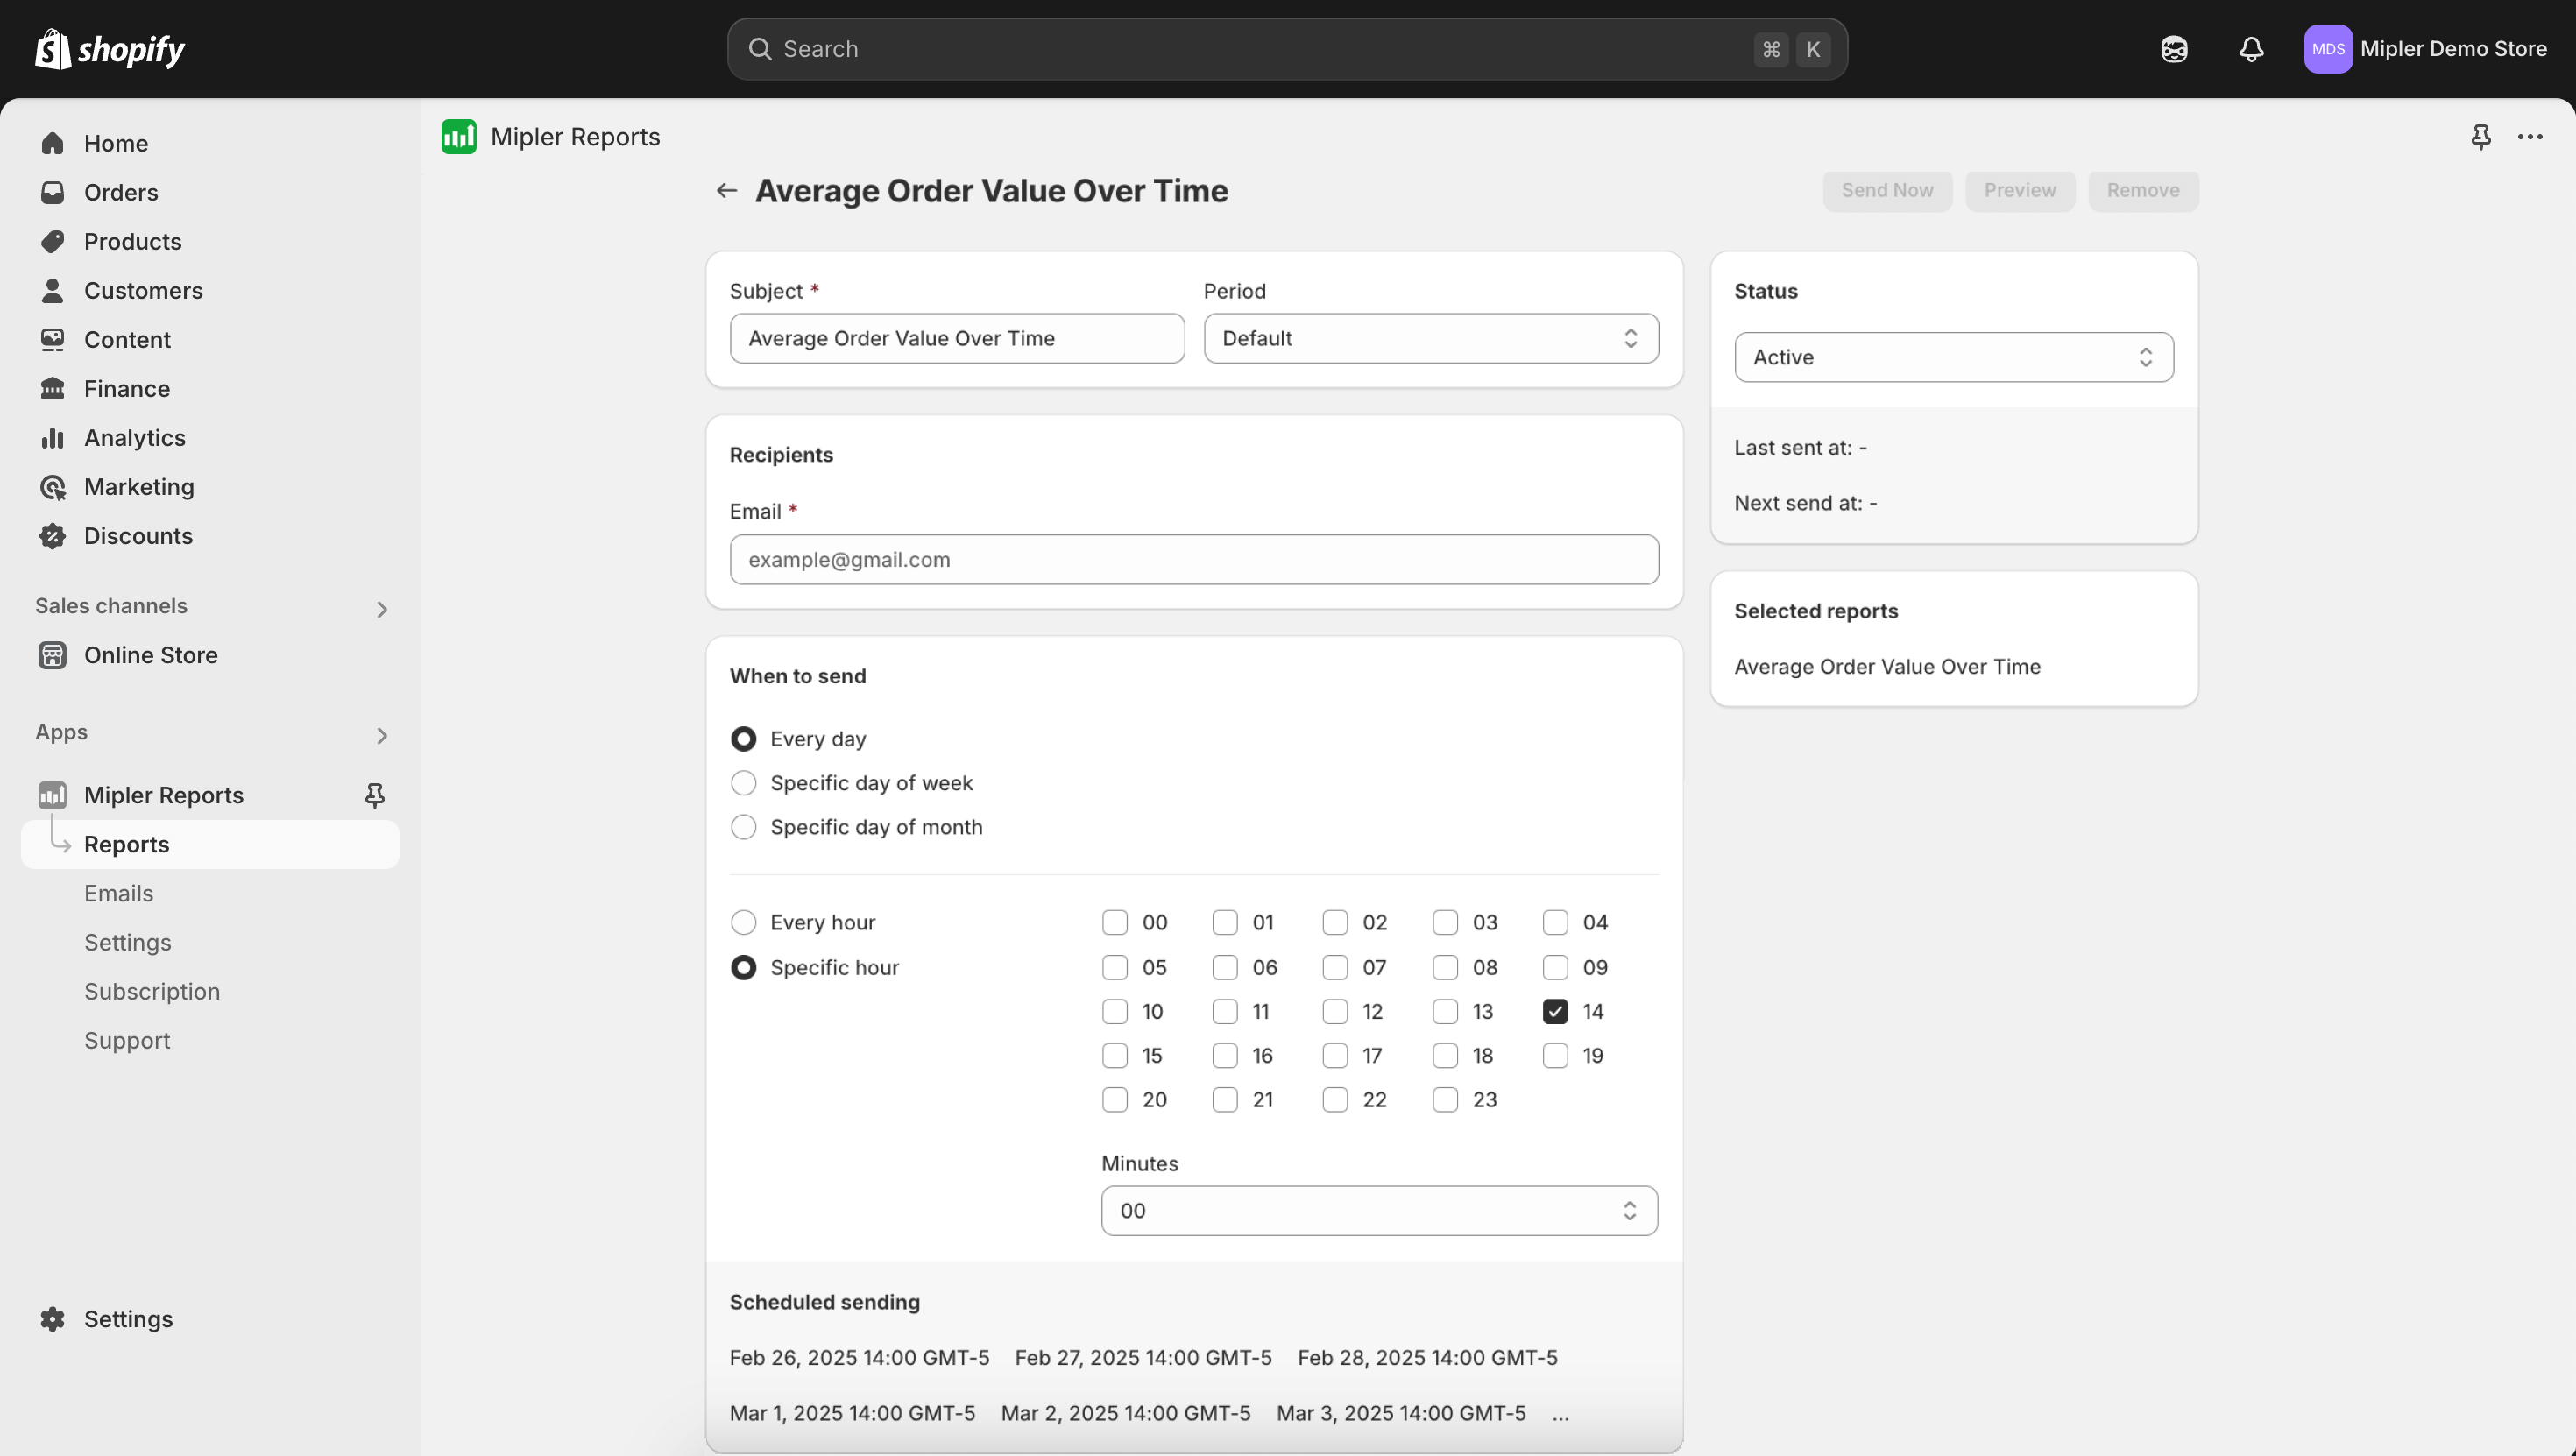Open the notifications bell
Viewport: 2576px width, 1456px height.
2250,49
